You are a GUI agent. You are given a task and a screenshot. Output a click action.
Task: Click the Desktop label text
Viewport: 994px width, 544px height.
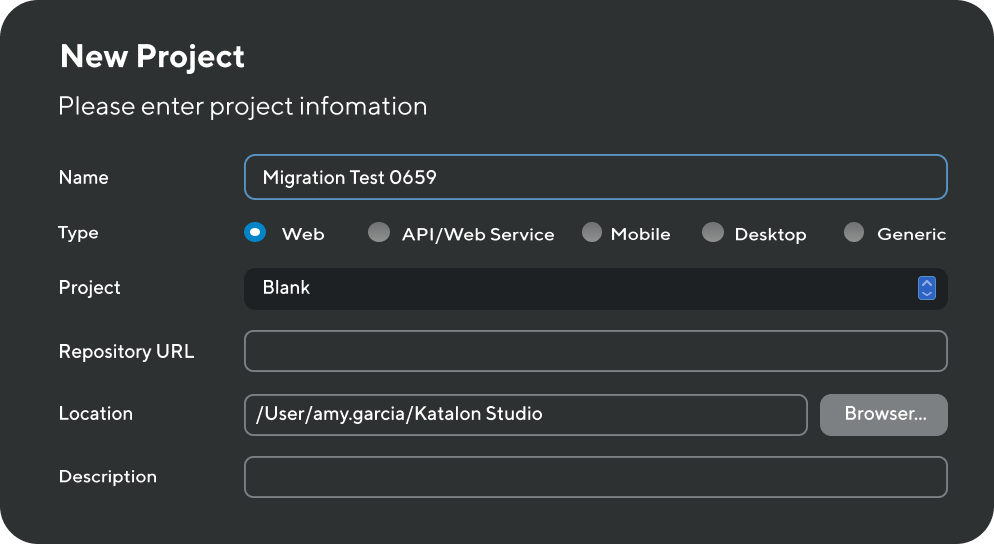(770, 235)
